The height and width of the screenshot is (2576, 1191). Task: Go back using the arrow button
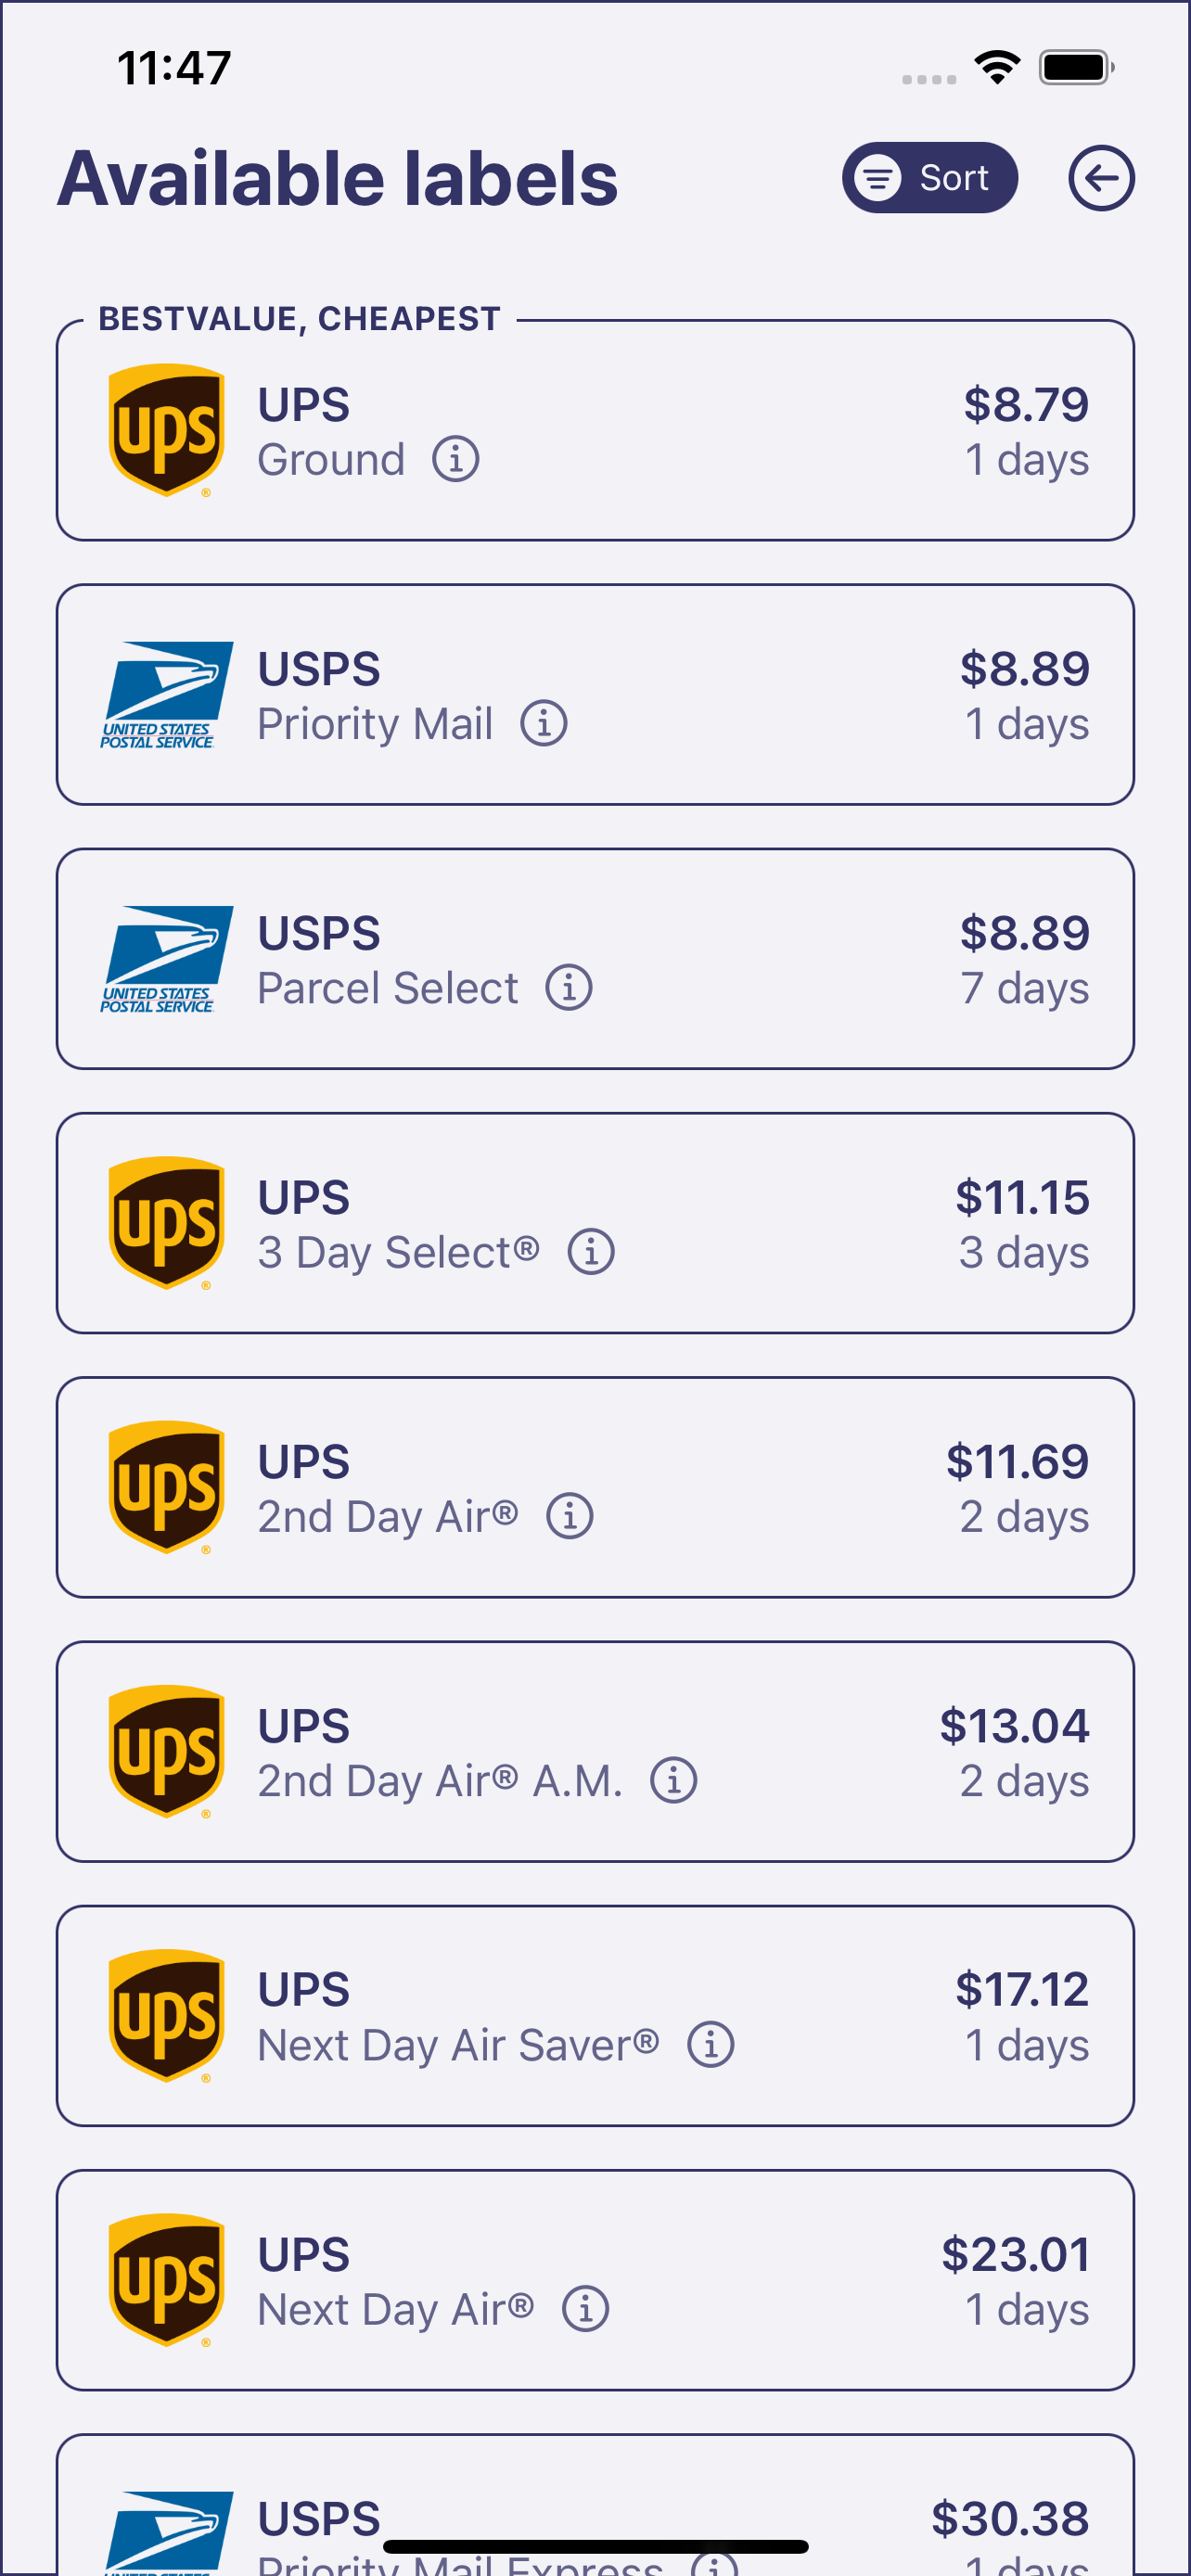(x=1100, y=179)
